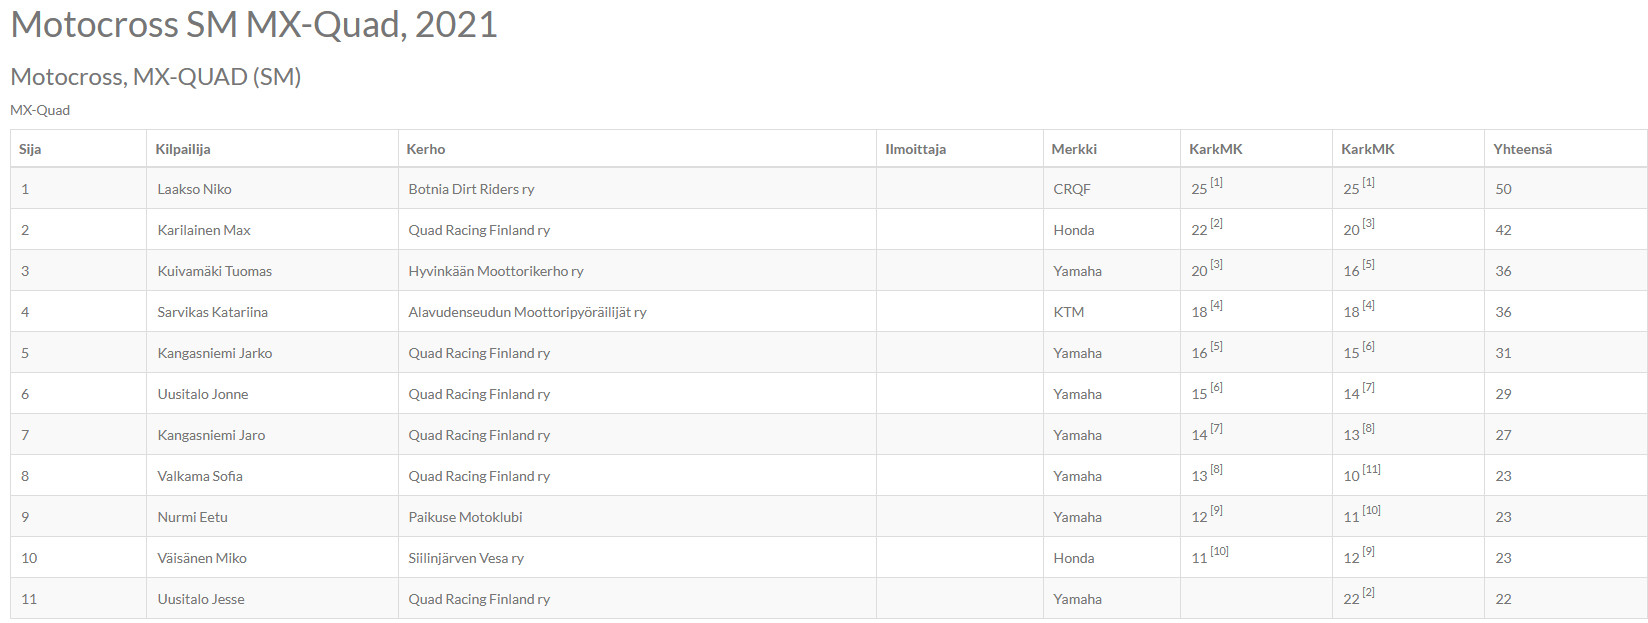Select club Botnia Dirt Riders ry

tap(471, 189)
